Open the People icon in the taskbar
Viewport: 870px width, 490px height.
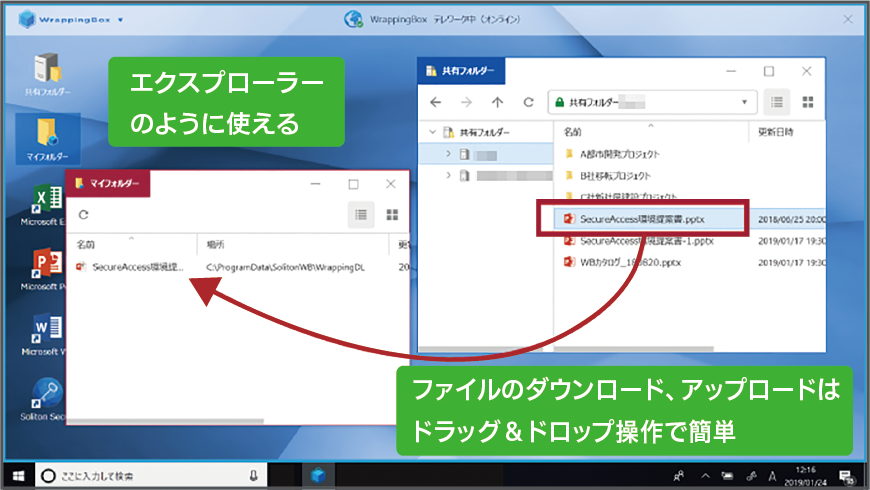click(x=679, y=476)
